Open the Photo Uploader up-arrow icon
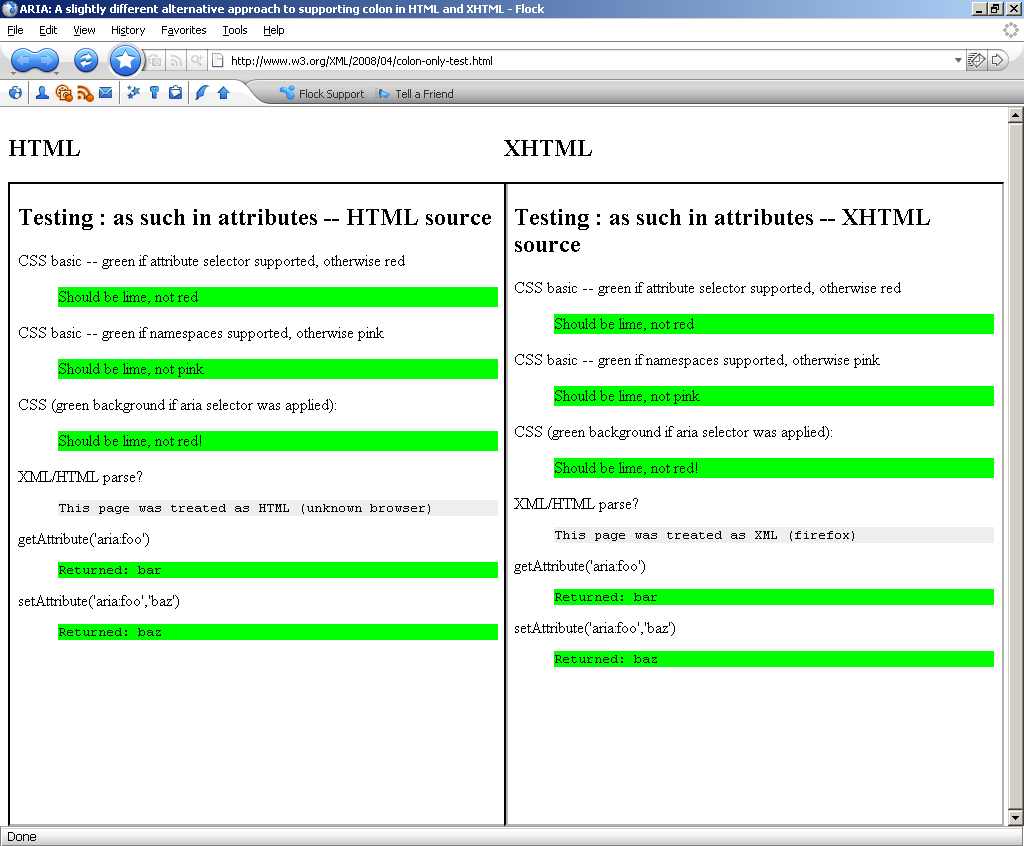 (223, 93)
